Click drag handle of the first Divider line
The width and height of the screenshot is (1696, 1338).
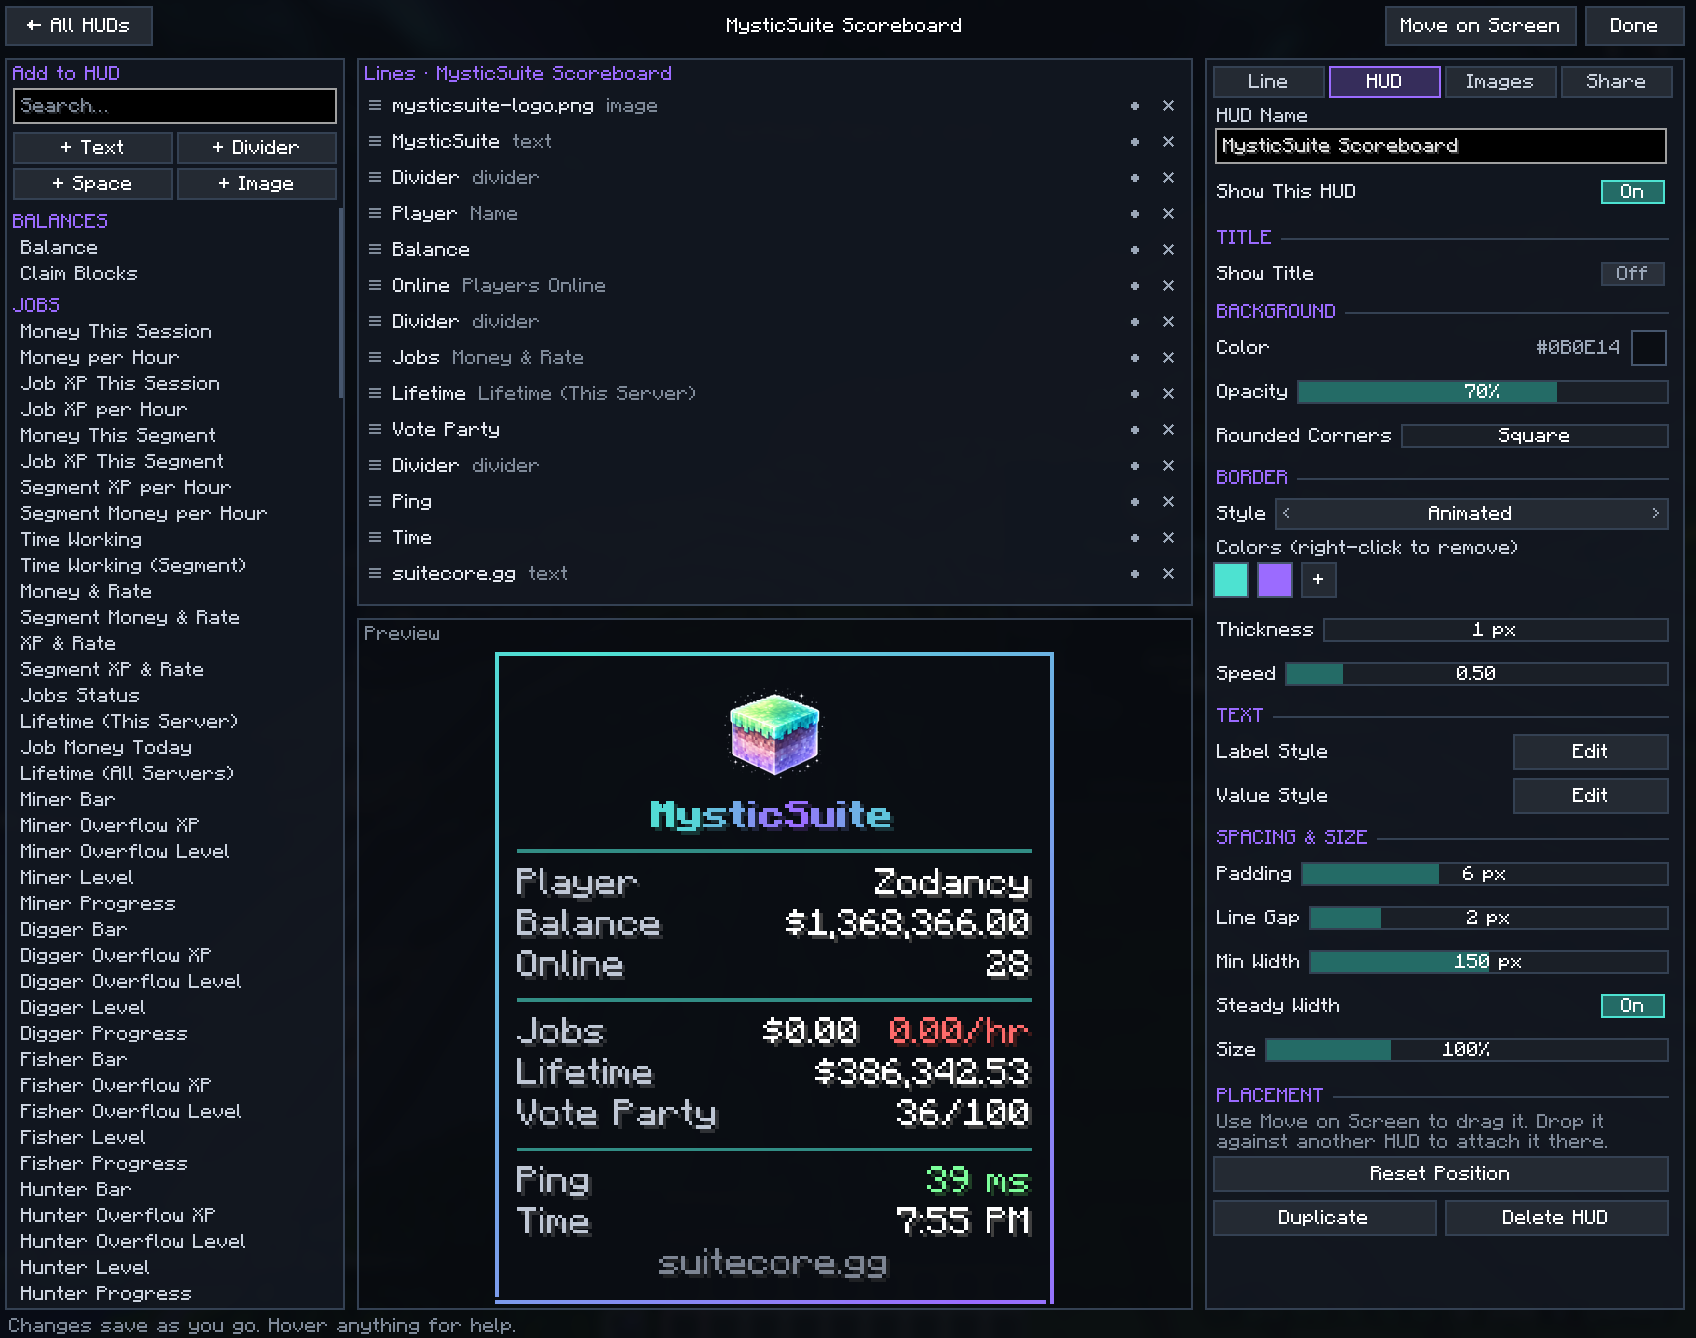[375, 178]
